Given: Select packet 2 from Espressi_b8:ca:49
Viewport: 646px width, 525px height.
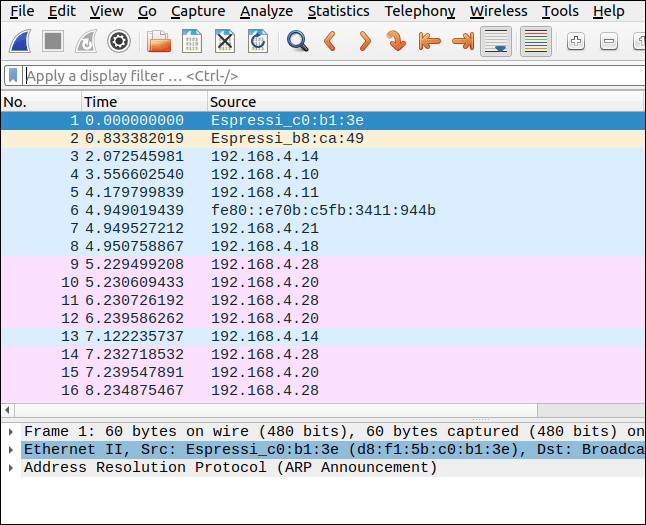Looking at the screenshot, I should 323,138.
